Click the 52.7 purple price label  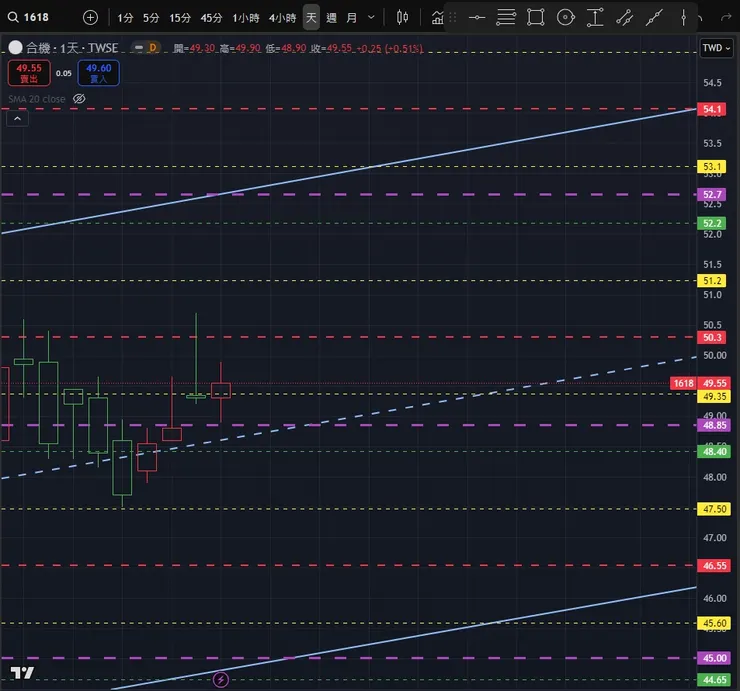pyautogui.click(x=712, y=194)
